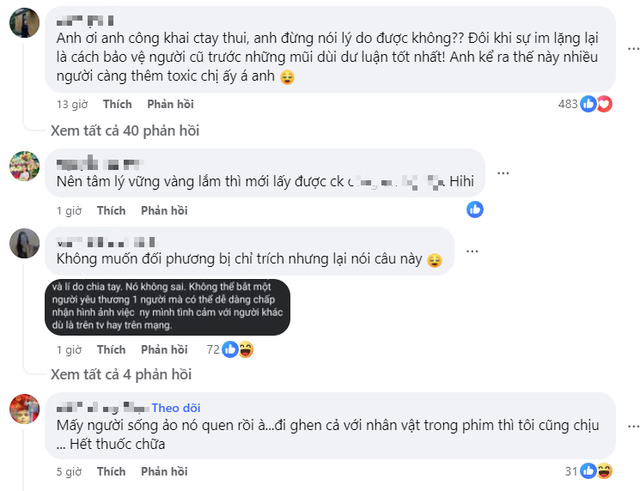Click like reaction beside count 31
Viewport: 640px width, 491px height.
click(x=589, y=470)
